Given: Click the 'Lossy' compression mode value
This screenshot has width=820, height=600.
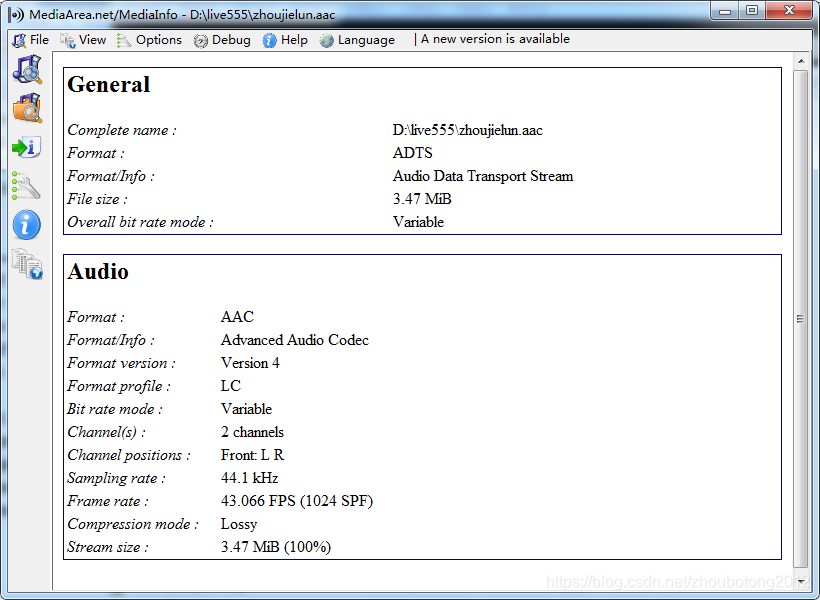Looking at the screenshot, I should (239, 524).
